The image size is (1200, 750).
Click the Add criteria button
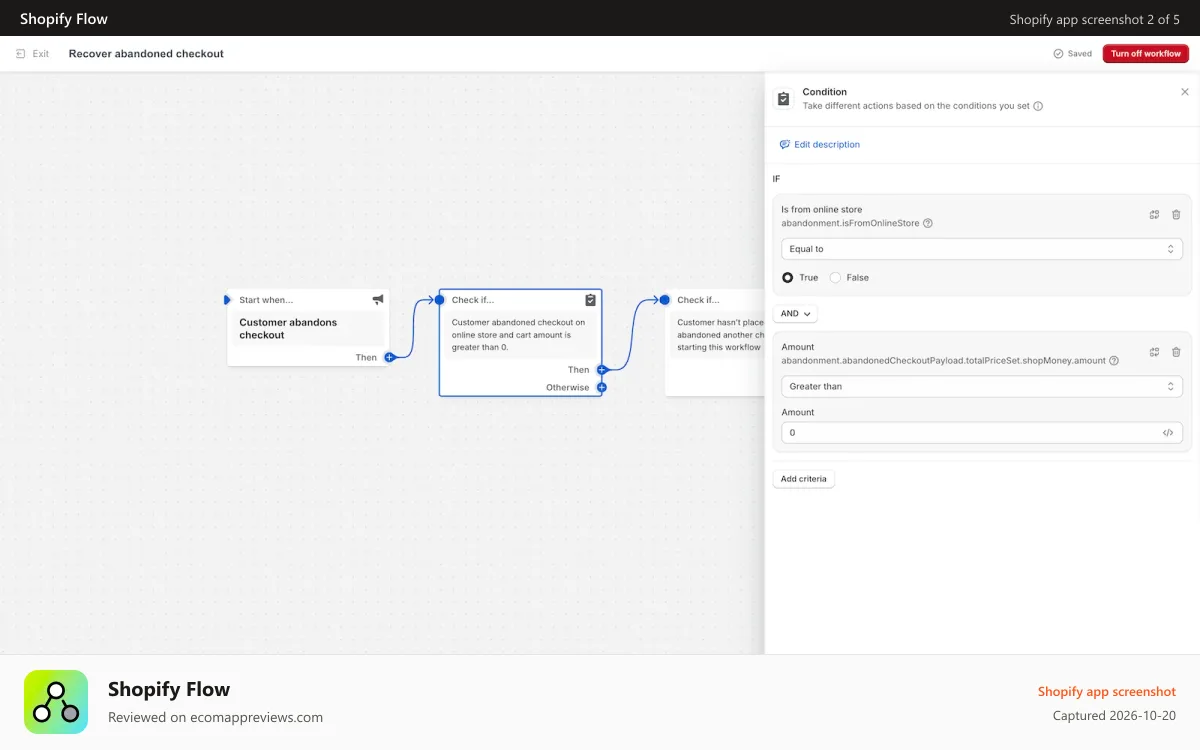[x=804, y=479]
